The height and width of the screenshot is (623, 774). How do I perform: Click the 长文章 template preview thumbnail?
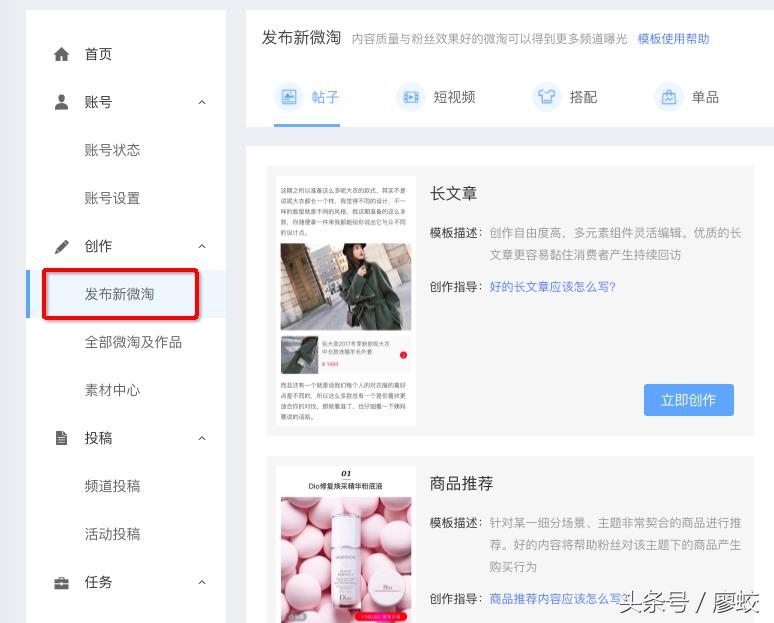click(345, 301)
